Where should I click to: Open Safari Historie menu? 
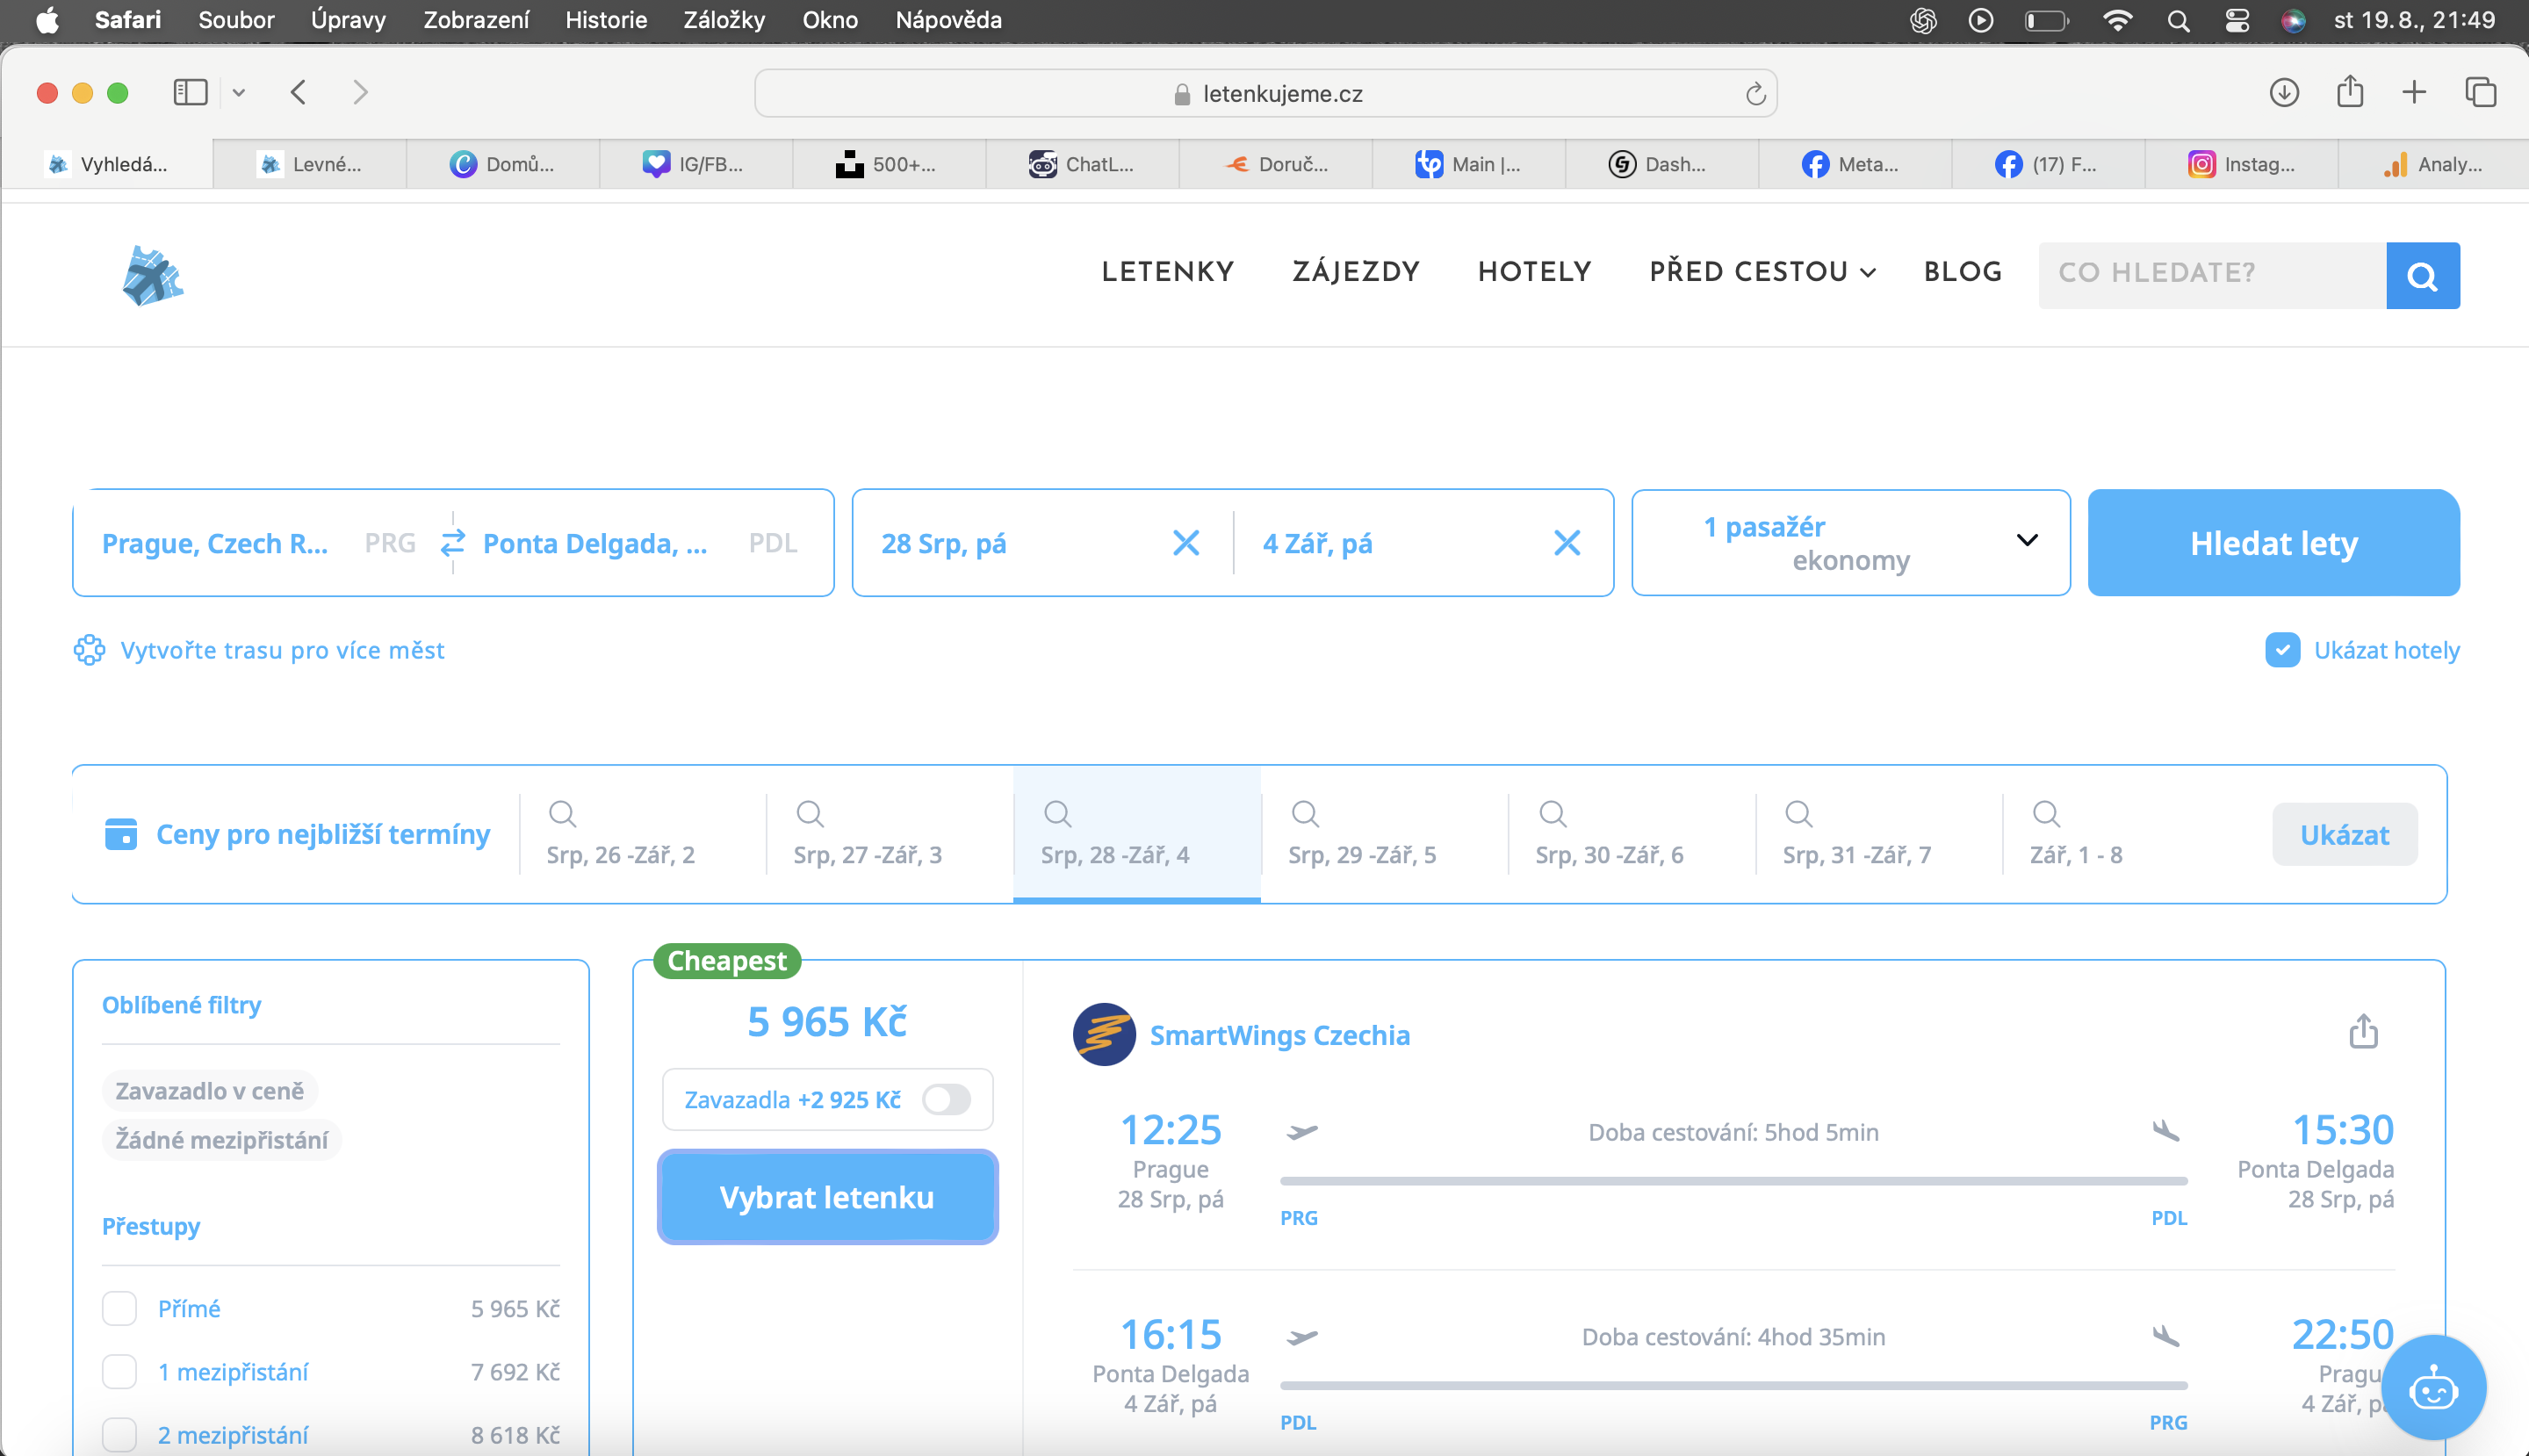coord(605,20)
